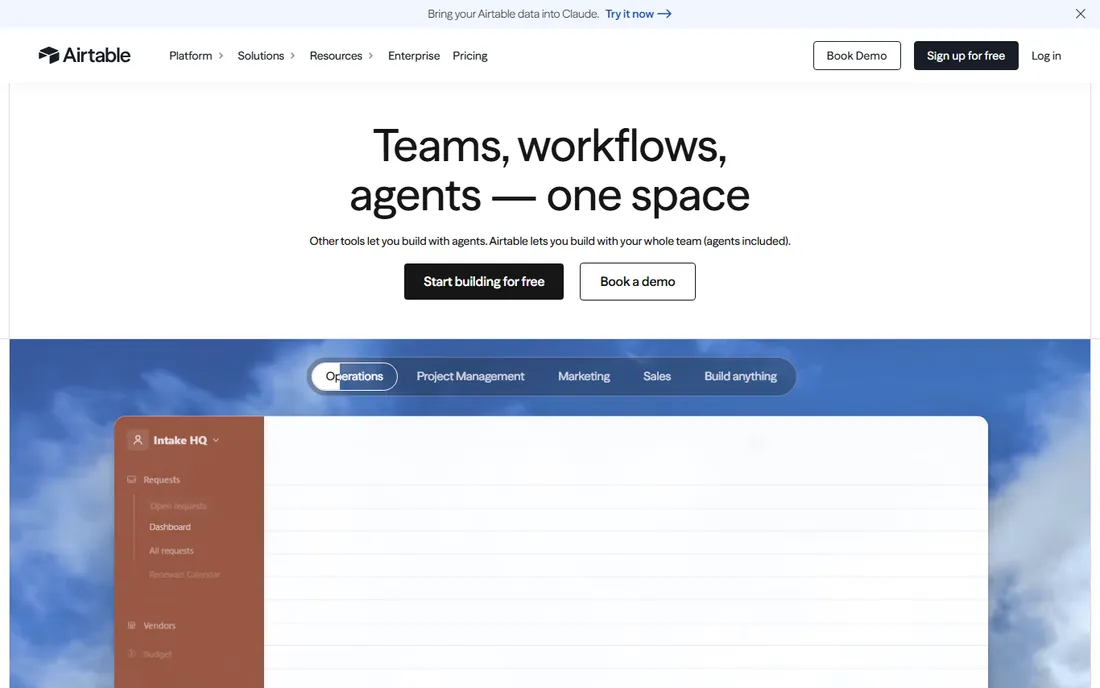Click the Airtable logo
1100x688 pixels.
point(84,55)
